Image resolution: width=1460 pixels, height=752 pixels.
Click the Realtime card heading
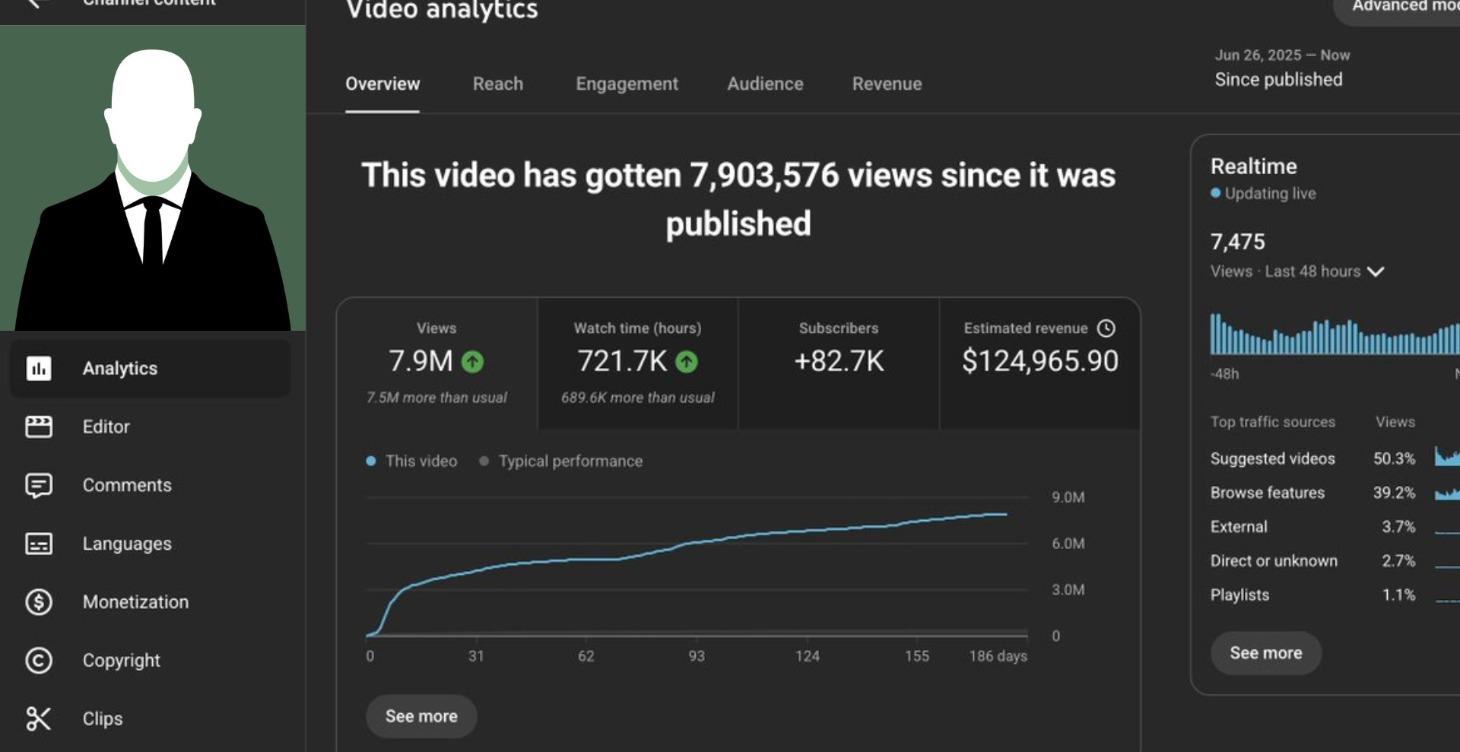tap(1254, 167)
